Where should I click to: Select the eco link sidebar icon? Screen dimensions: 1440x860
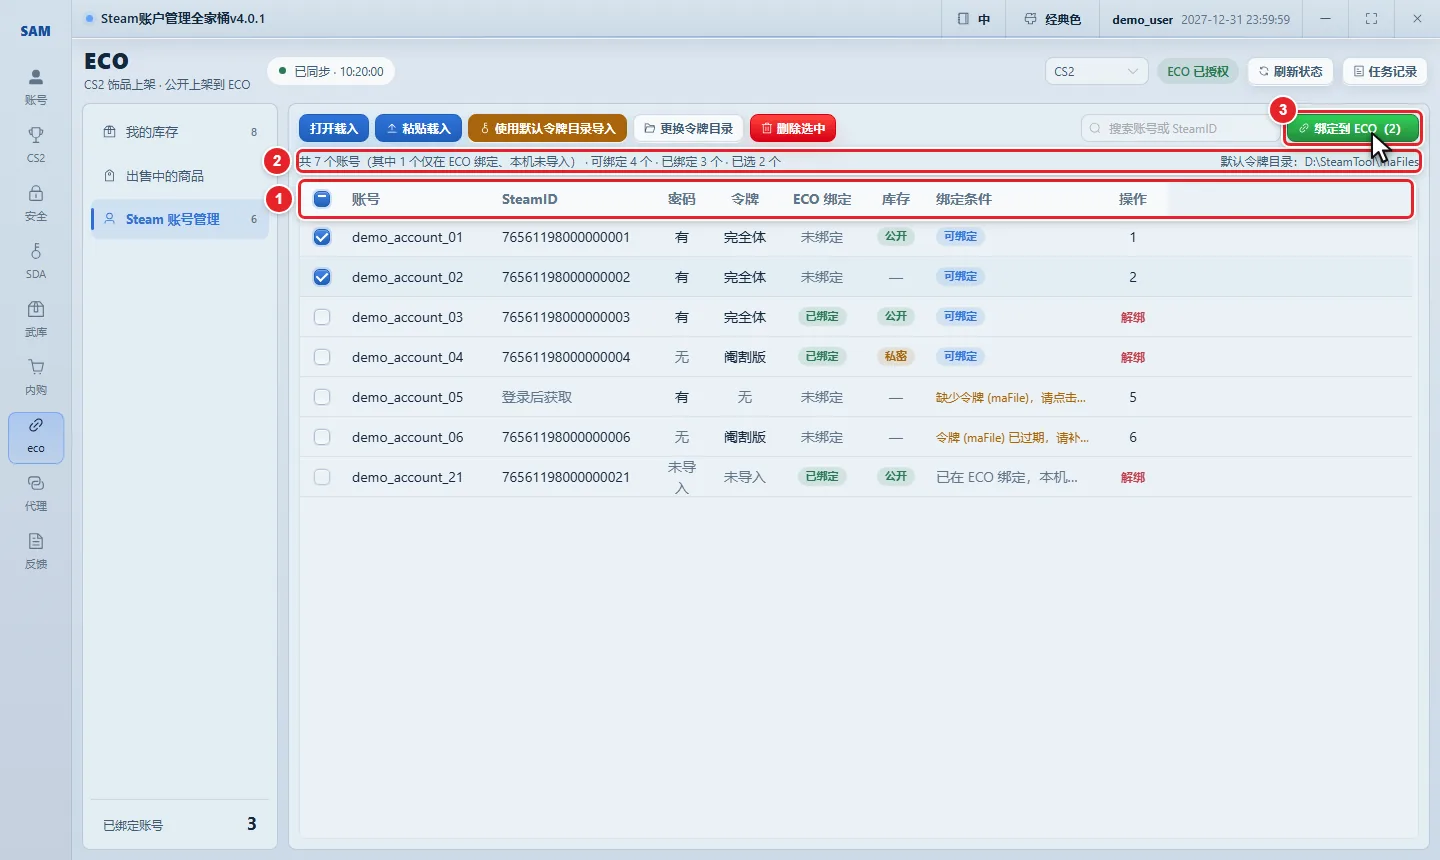pyautogui.click(x=36, y=437)
